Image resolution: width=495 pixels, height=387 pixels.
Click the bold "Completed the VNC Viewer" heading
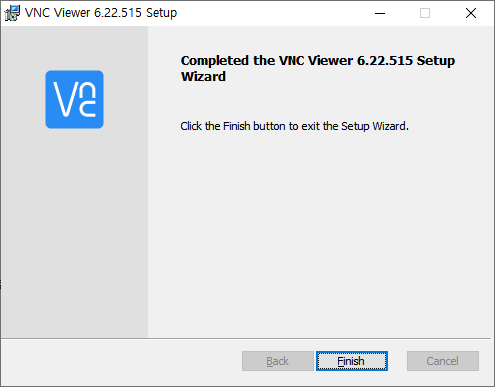pos(267,61)
